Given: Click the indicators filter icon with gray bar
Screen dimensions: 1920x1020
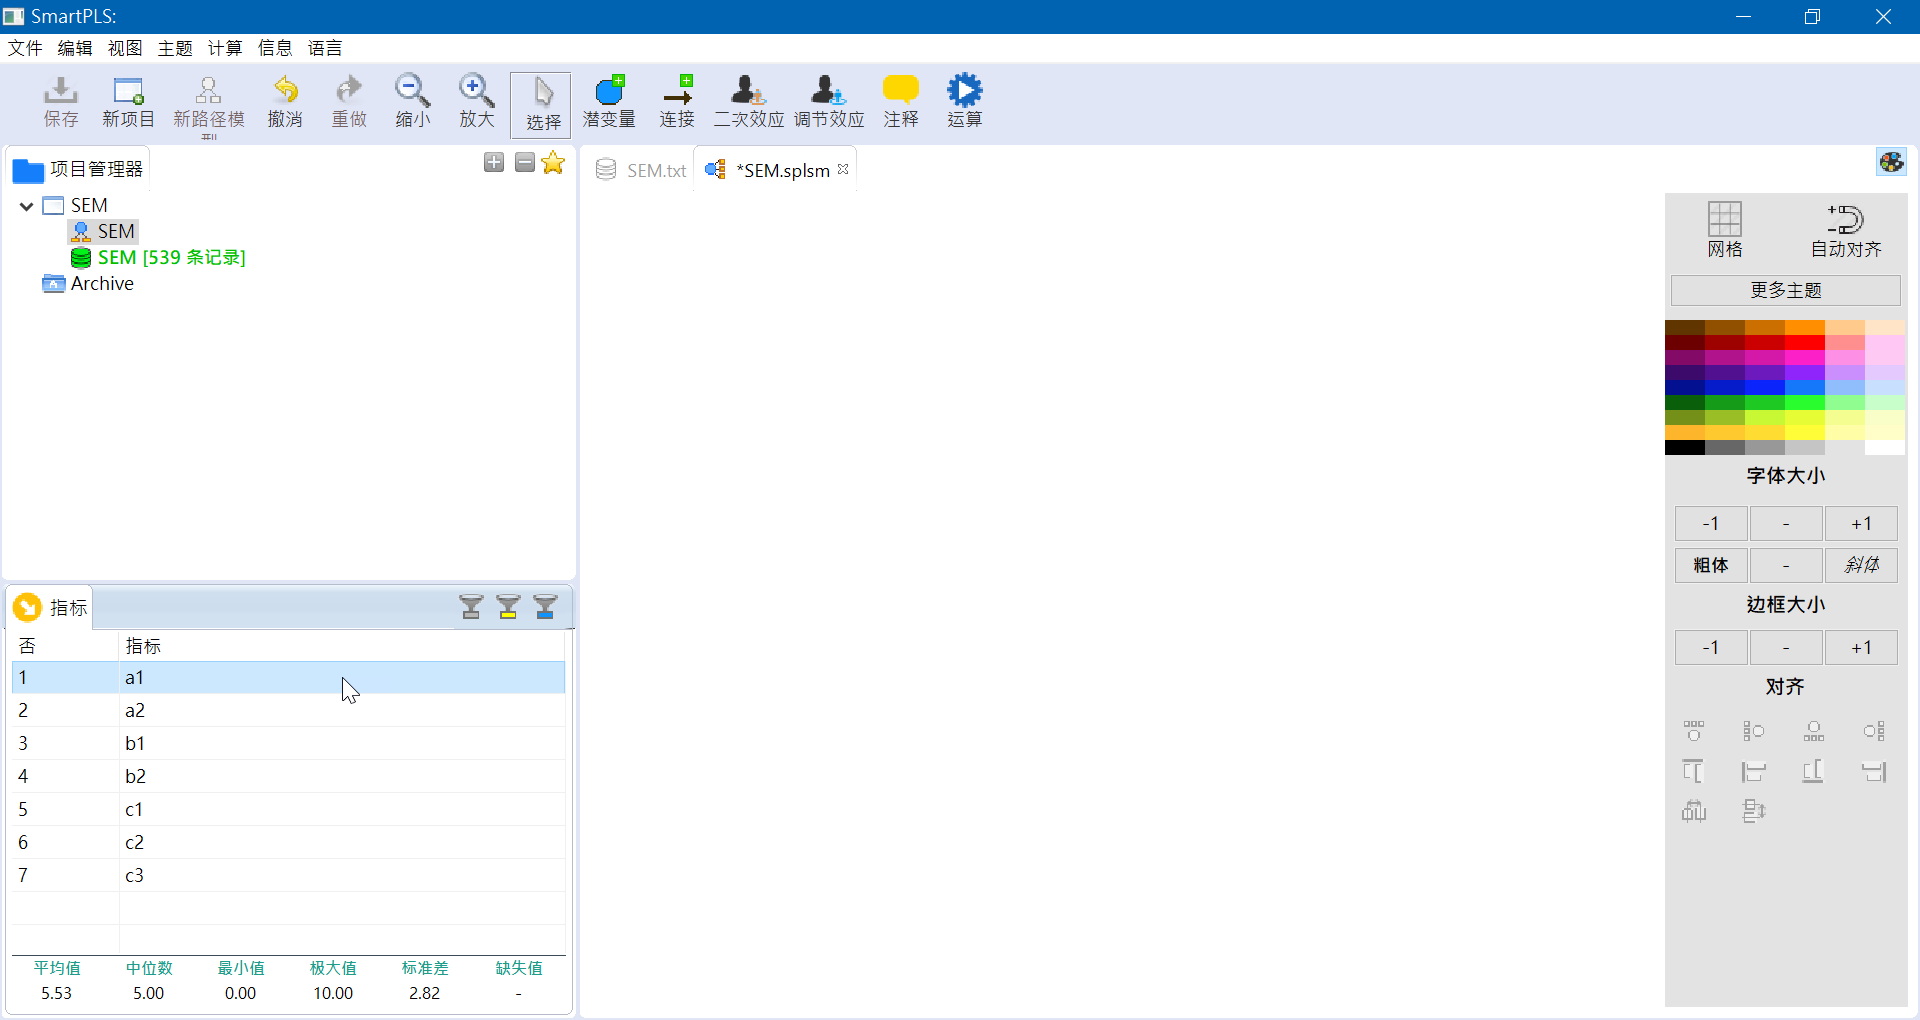Looking at the screenshot, I should click(471, 607).
